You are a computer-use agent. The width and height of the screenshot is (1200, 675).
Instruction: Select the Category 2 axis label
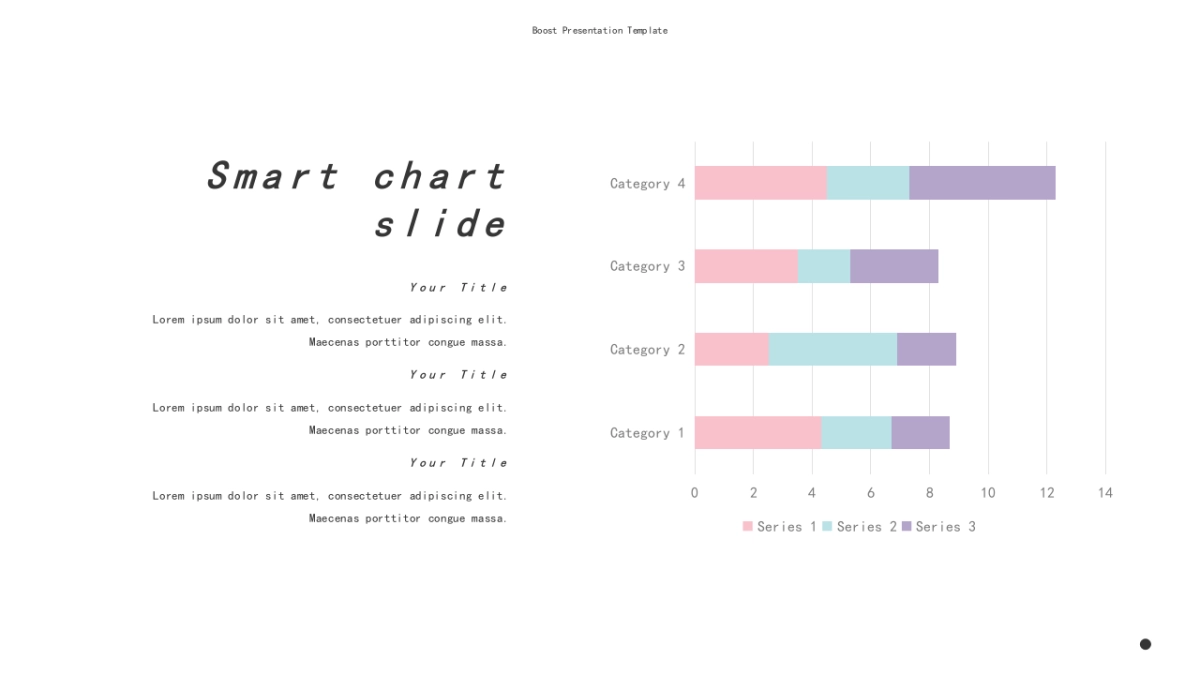click(648, 350)
